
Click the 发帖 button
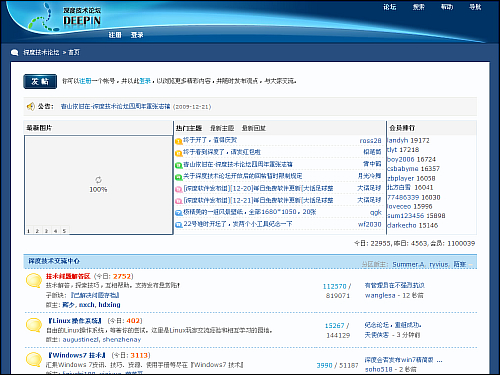[40, 81]
